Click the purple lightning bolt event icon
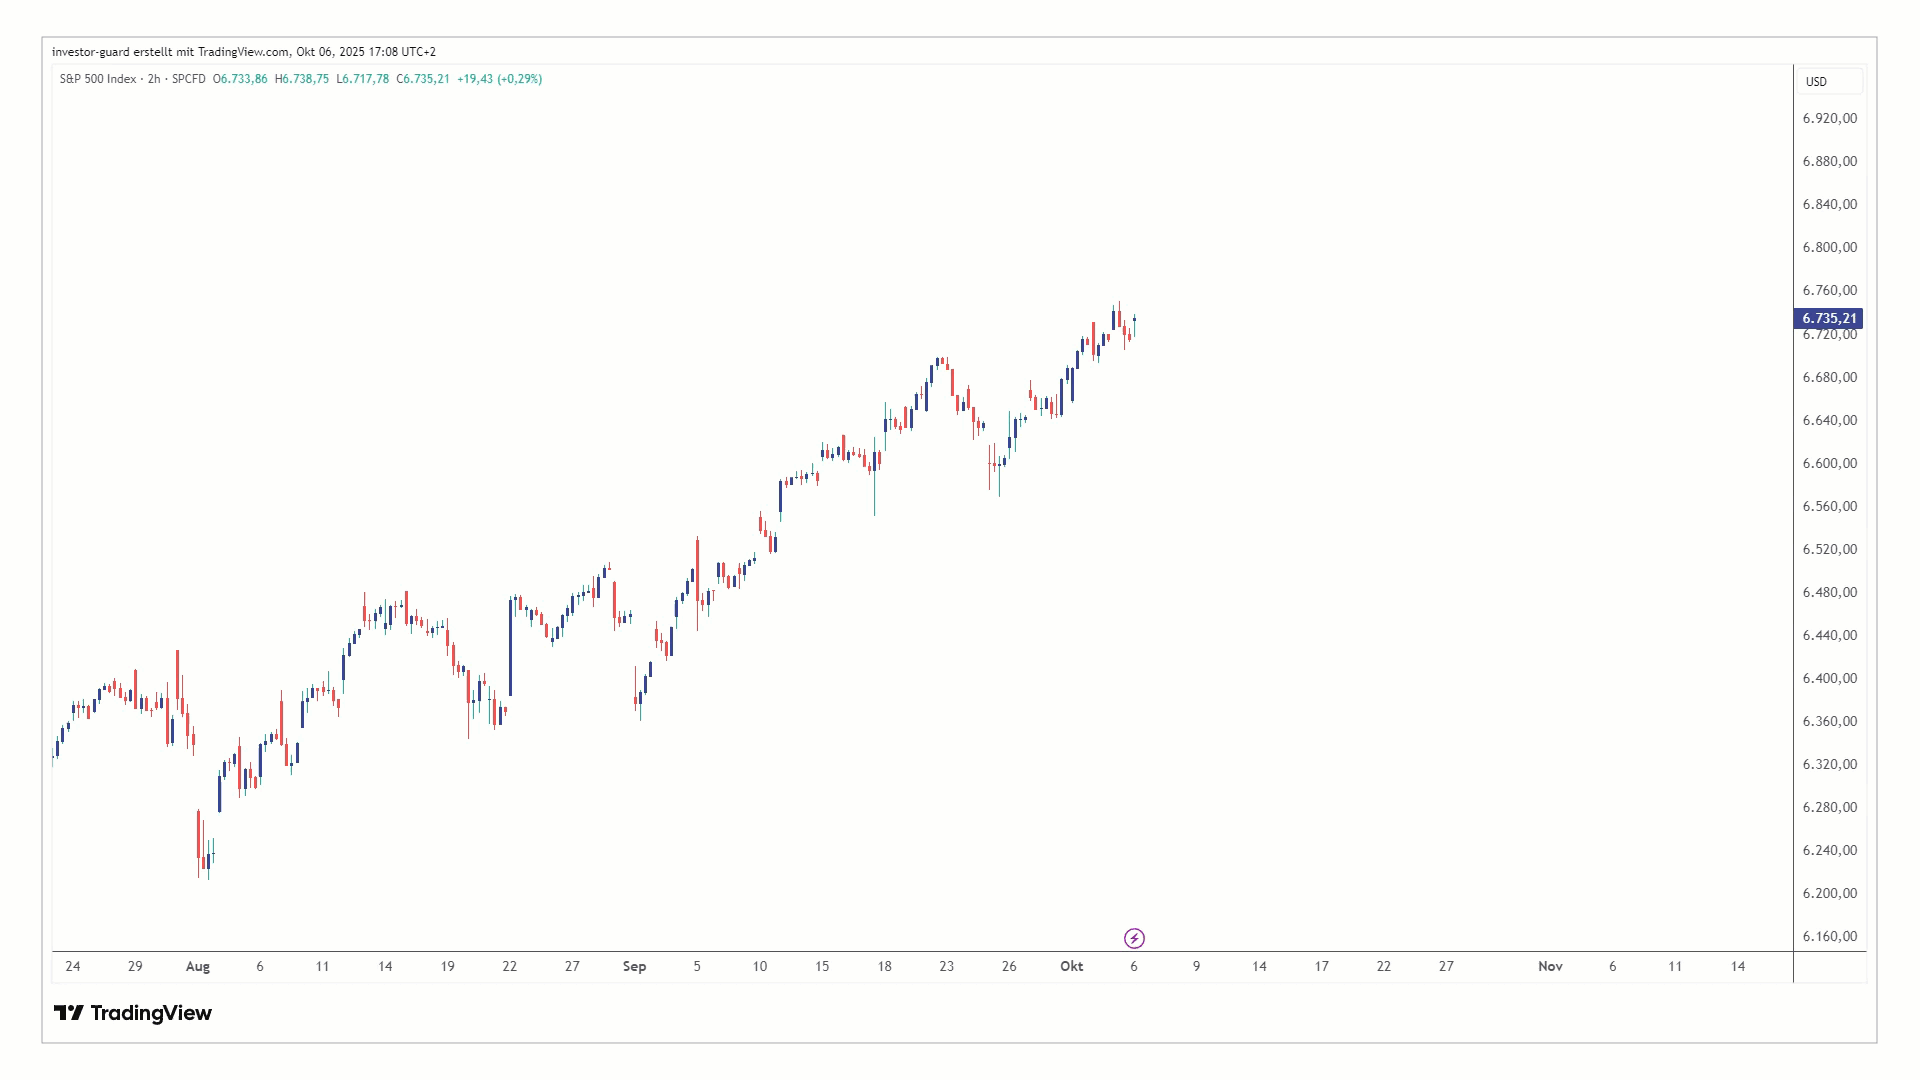 point(1134,938)
